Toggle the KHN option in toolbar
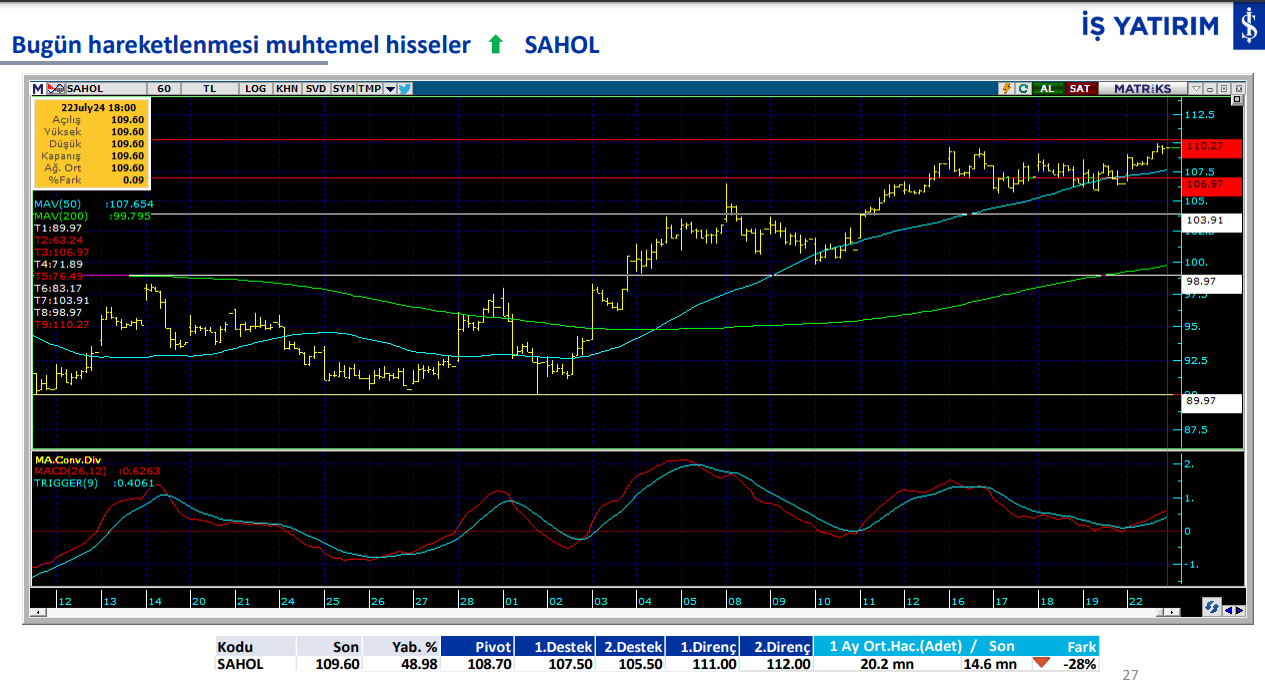This screenshot has width=1265, height=695. (287, 88)
